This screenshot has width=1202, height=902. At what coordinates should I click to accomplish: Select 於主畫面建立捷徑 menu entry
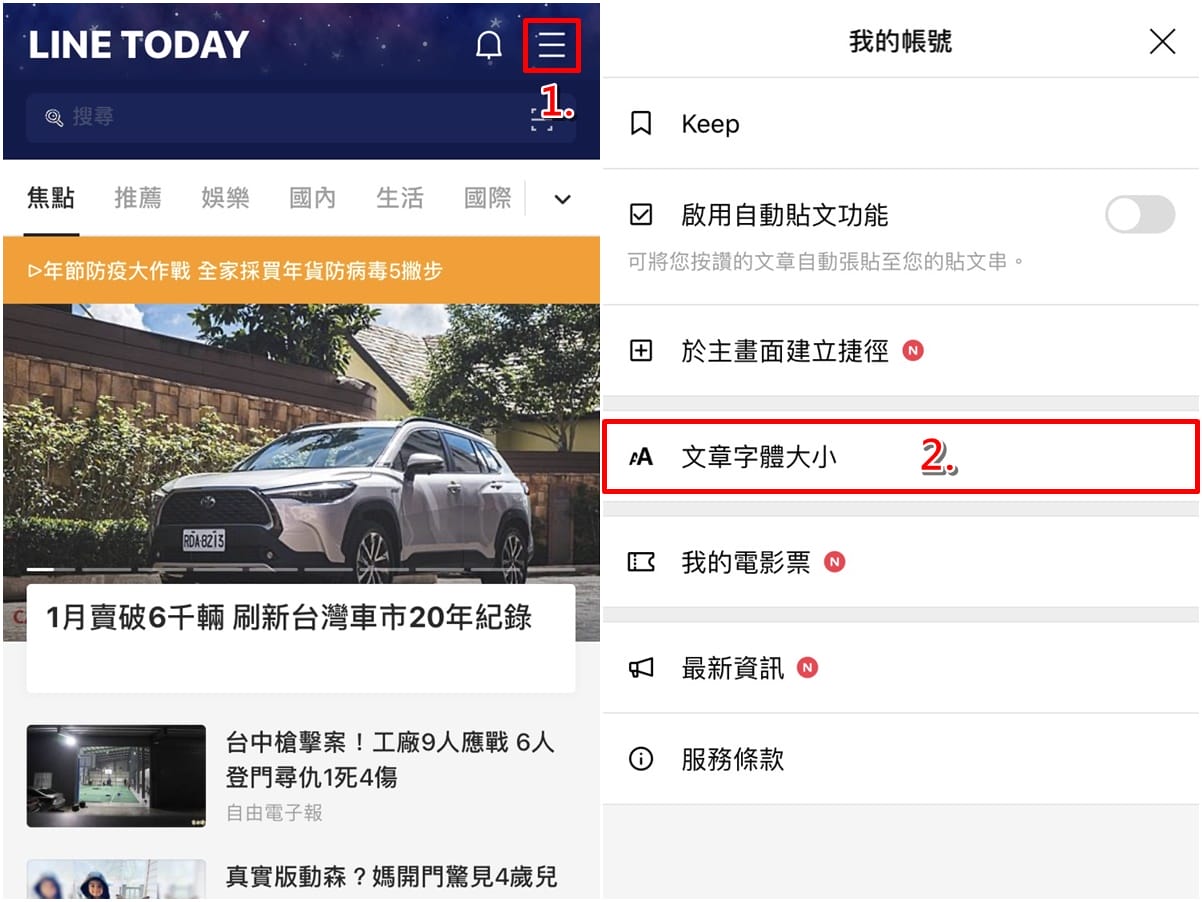[x=900, y=351]
